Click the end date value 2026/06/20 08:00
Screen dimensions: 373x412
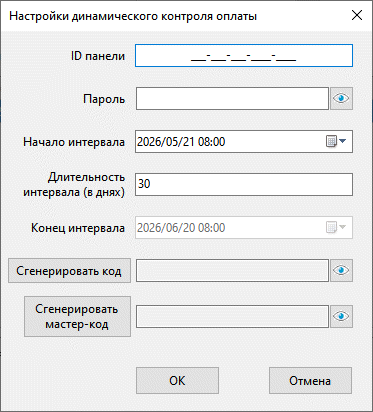pos(181,228)
